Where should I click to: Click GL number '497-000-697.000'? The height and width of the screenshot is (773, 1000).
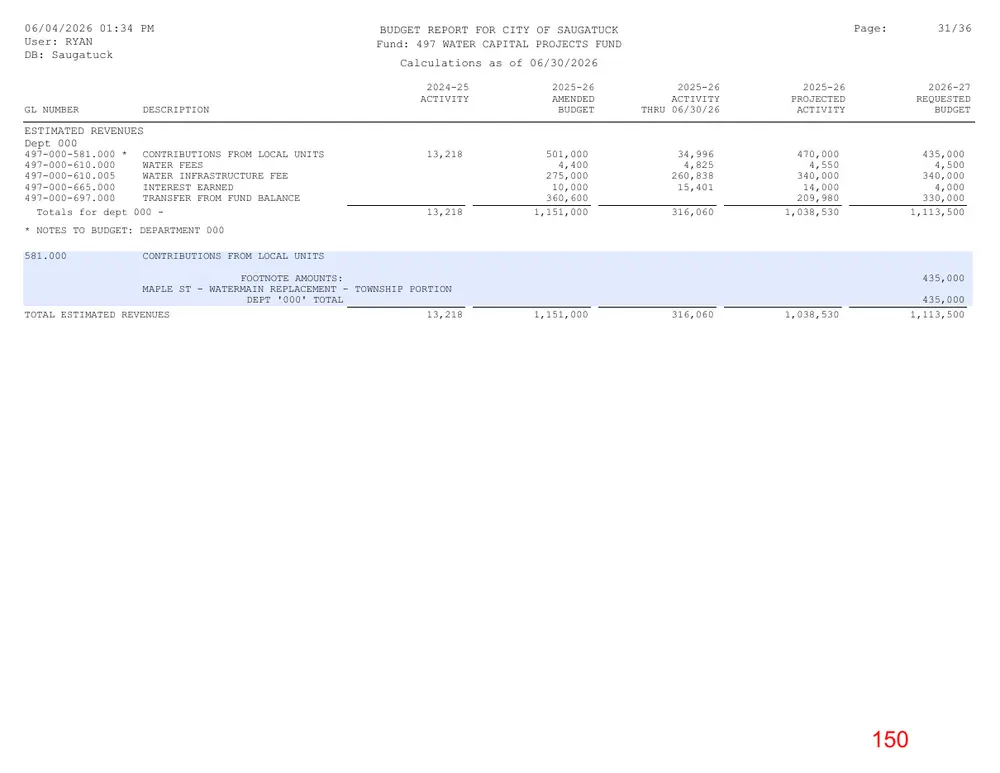point(70,198)
